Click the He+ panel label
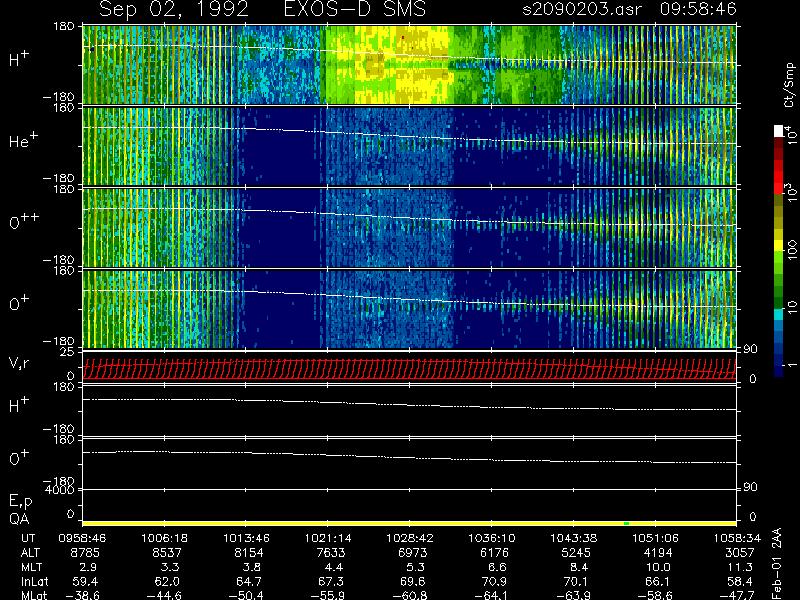This screenshot has width=800, height=600. (x=23, y=140)
